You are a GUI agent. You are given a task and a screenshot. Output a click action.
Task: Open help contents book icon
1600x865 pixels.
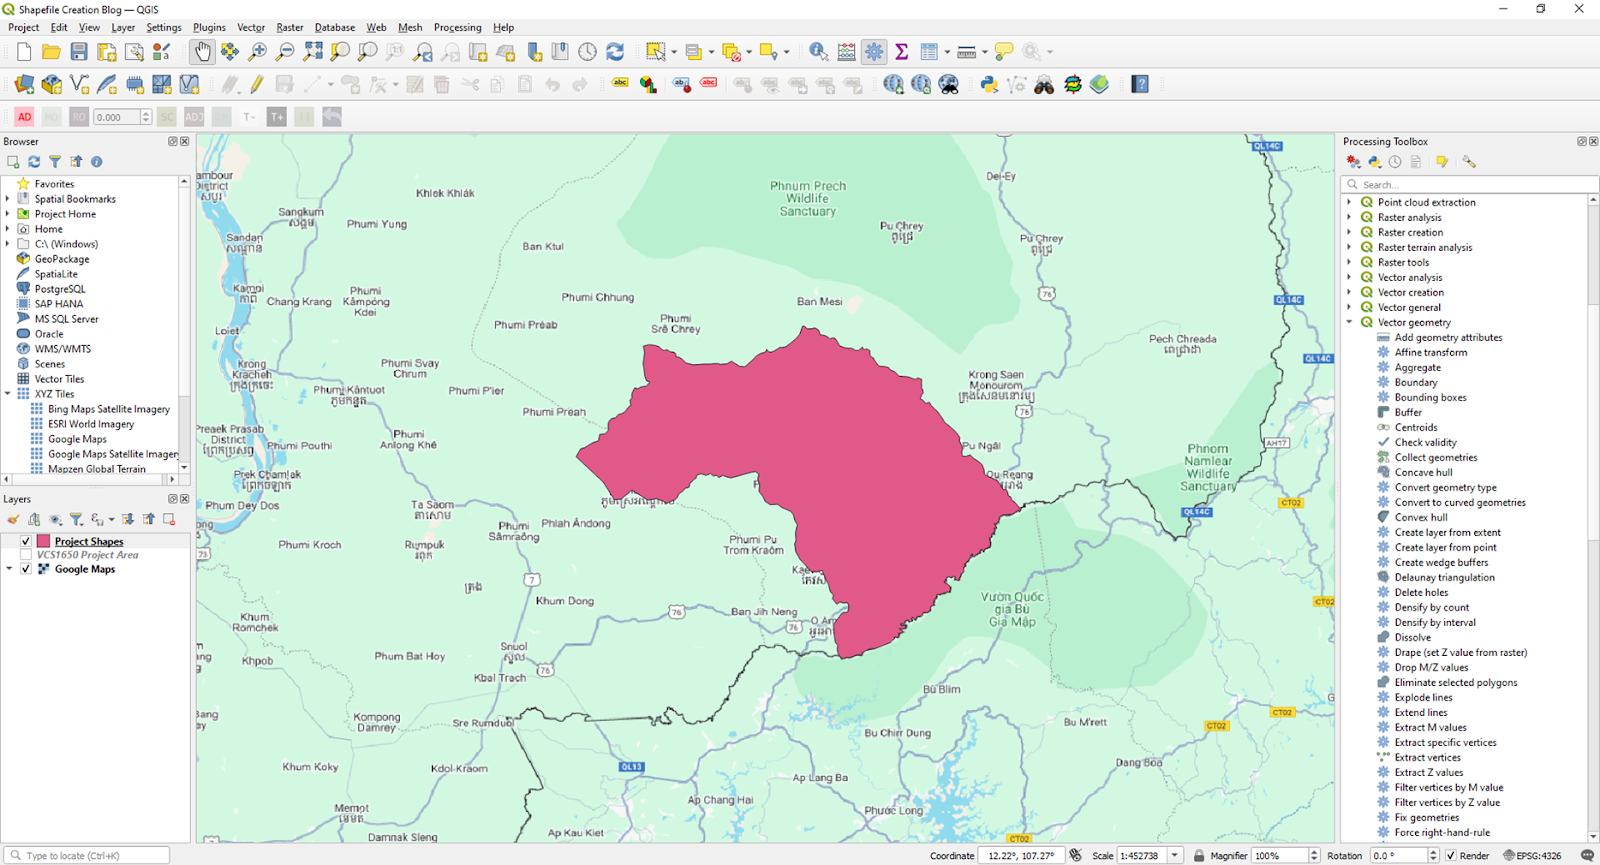[1140, 85]
